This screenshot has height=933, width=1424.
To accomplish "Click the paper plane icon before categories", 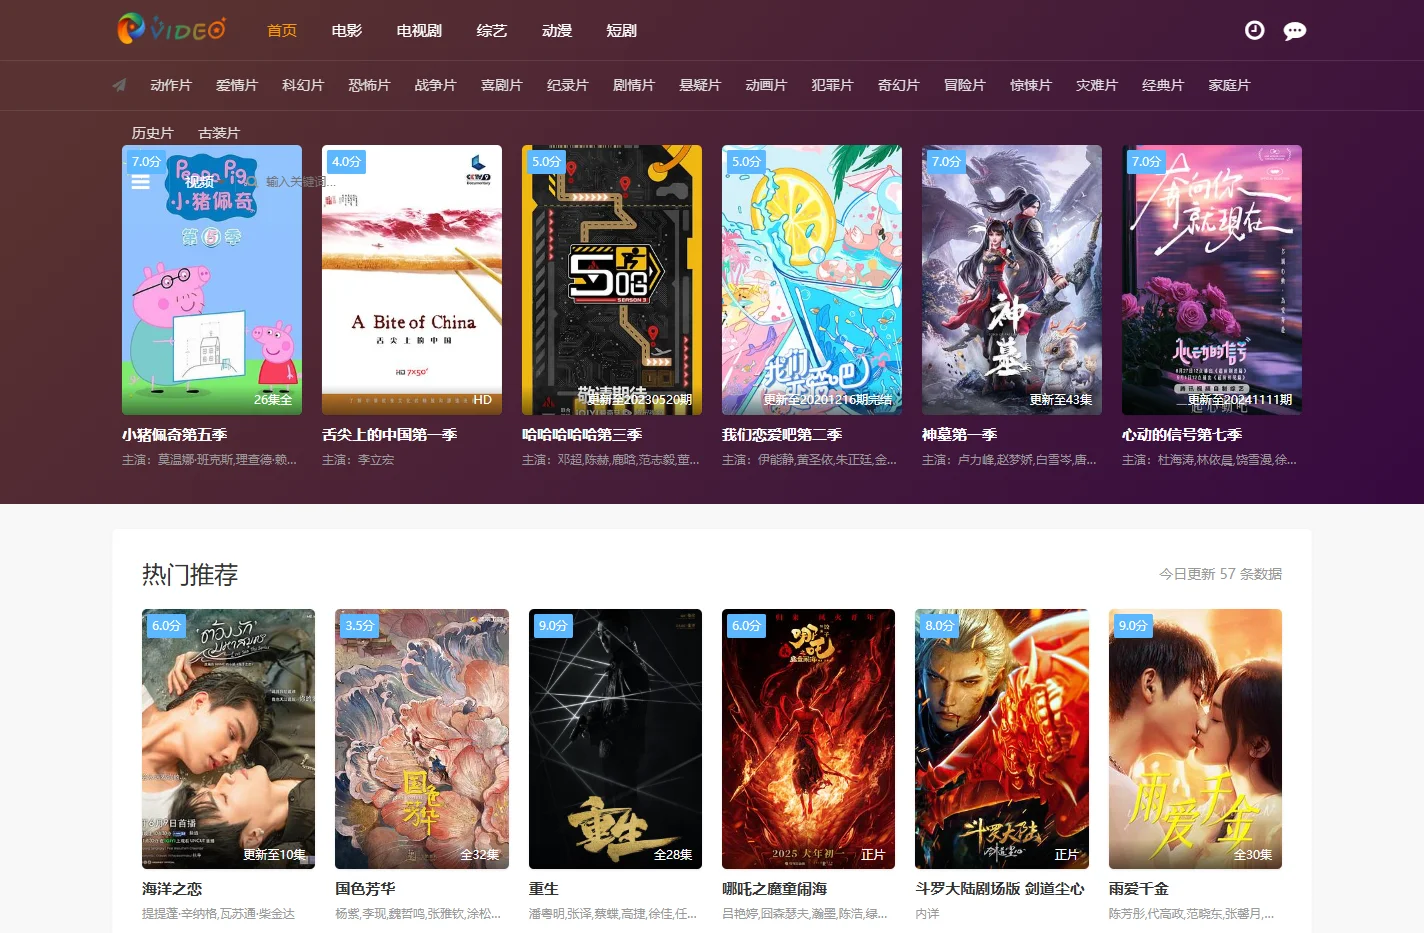I will (x=119, y=85).
